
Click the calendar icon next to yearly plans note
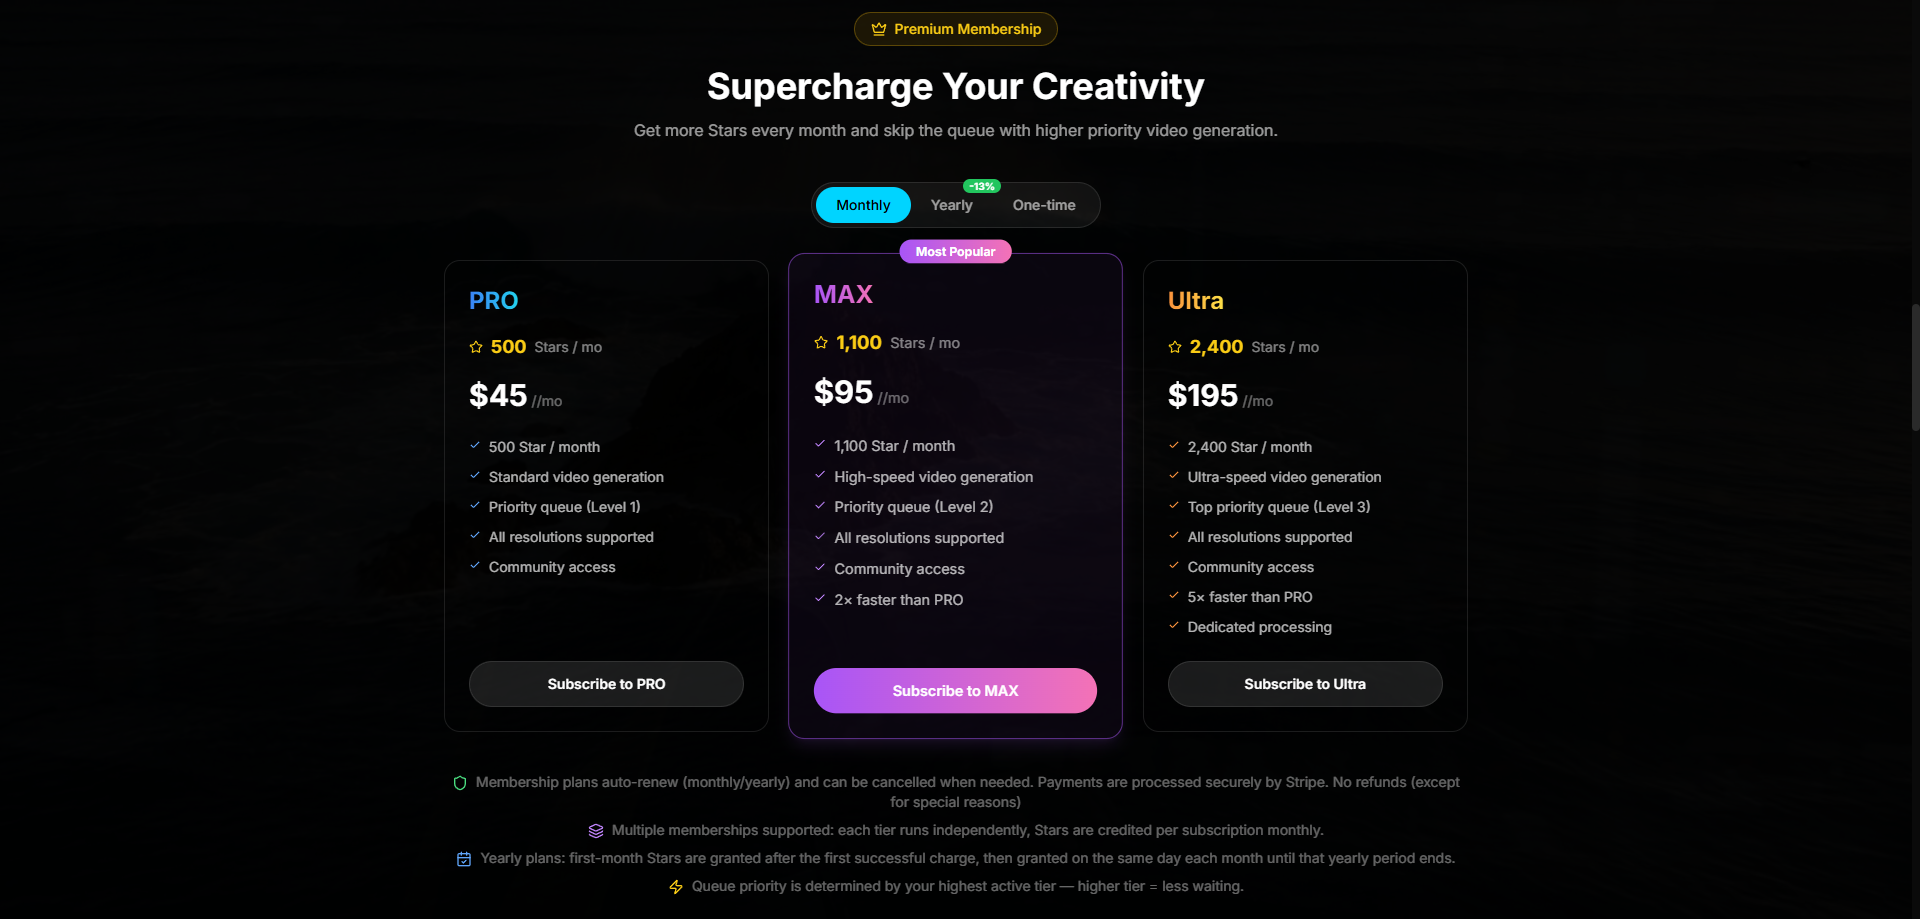pyautogui.click(x=464, y=858)
